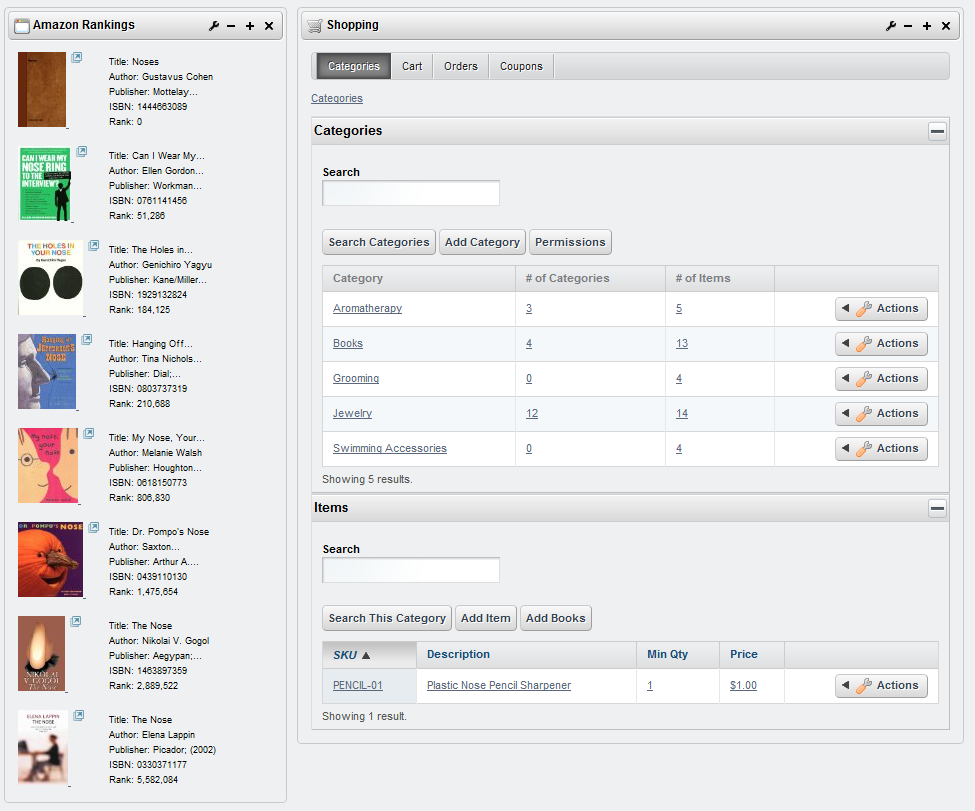Sort items by Description column

click(x=458, y=654)
